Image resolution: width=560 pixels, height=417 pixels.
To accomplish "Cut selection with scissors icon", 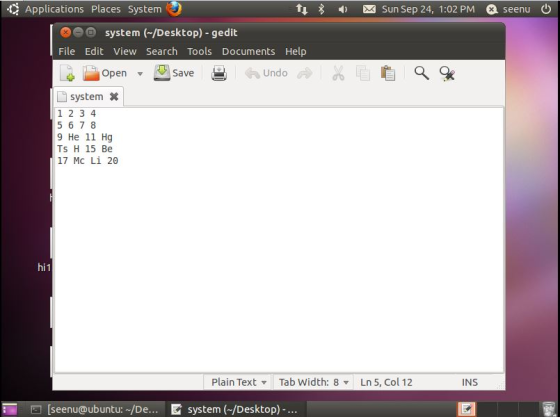I will [338, 73].
